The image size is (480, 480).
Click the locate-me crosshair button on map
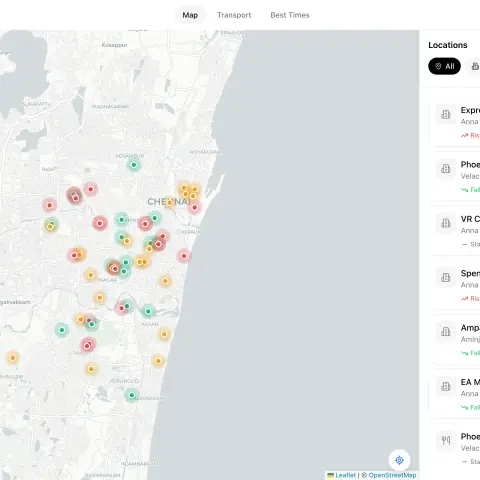(399, 460)
